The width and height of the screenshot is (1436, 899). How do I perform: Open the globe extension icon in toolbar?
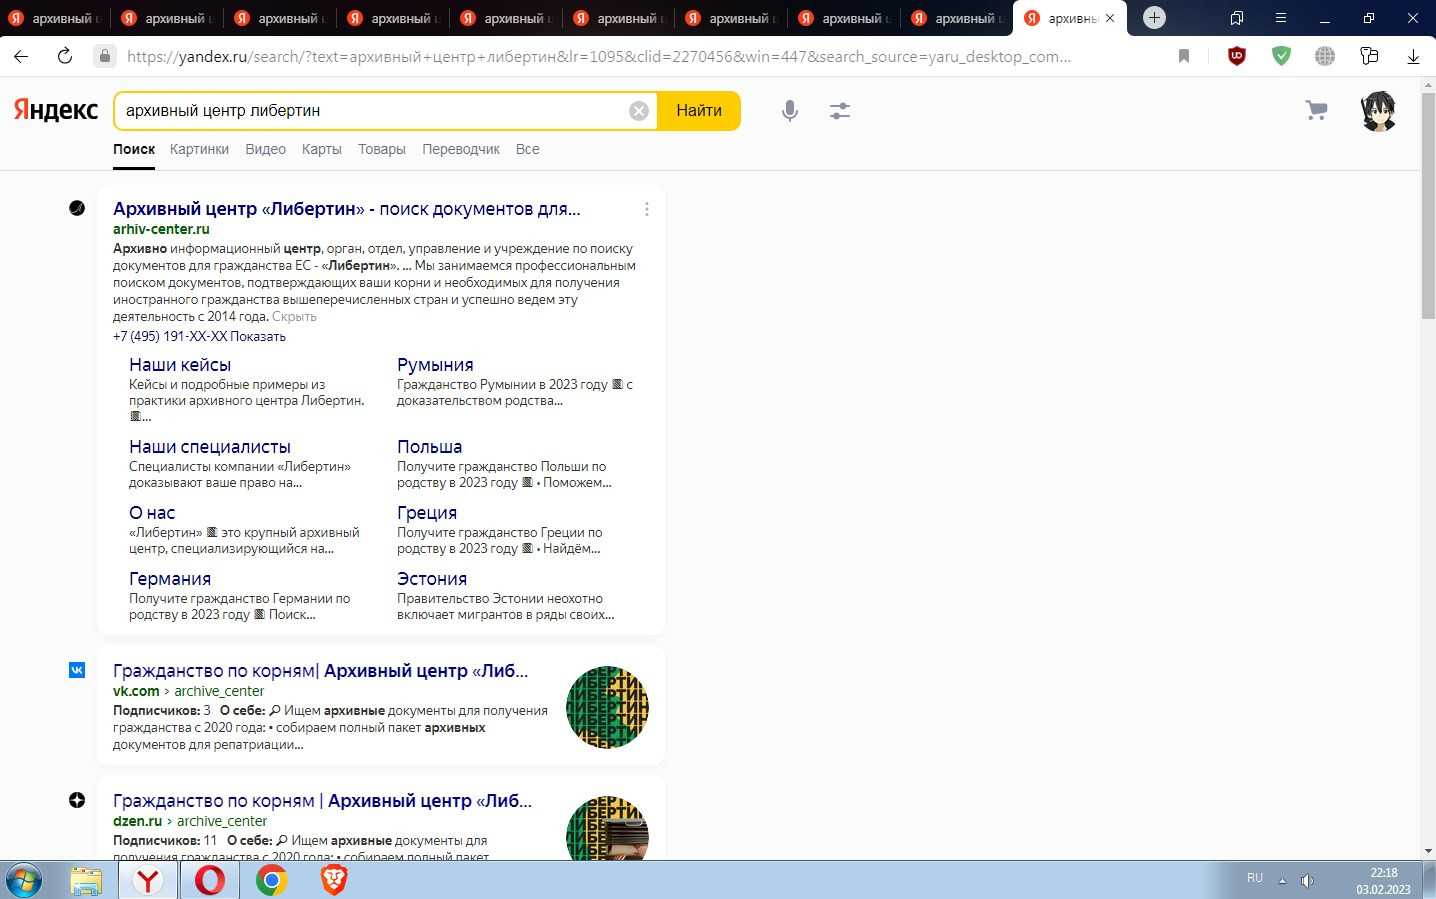click(1325, 56)
